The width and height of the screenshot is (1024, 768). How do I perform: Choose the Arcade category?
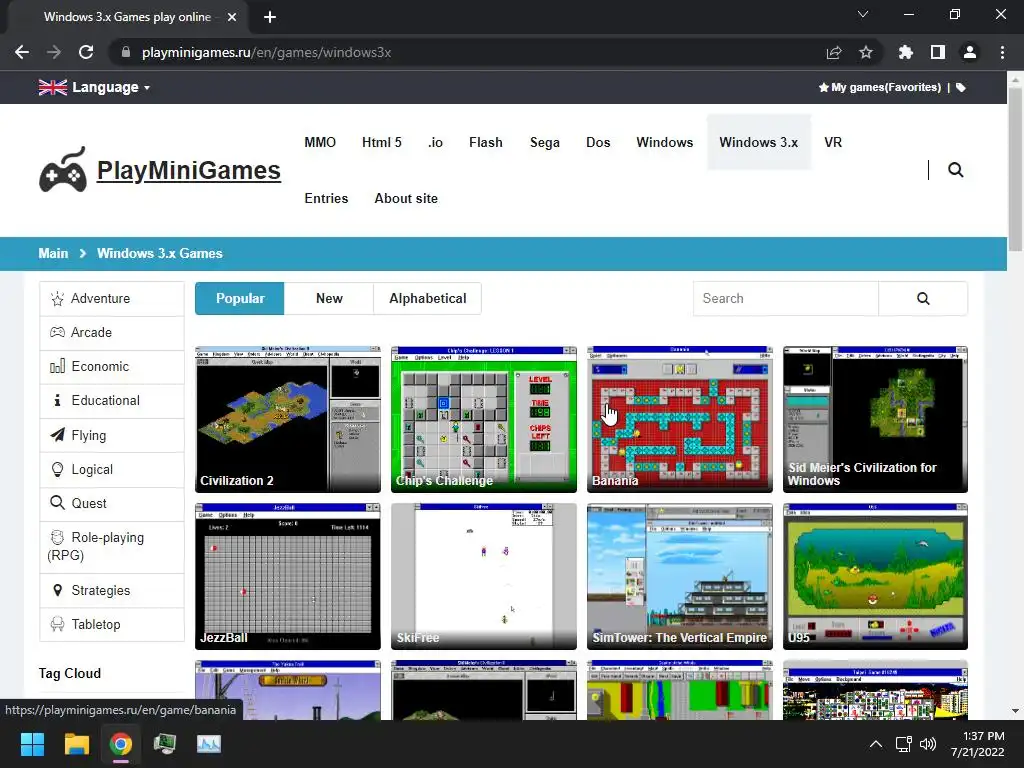pos(112,332)
